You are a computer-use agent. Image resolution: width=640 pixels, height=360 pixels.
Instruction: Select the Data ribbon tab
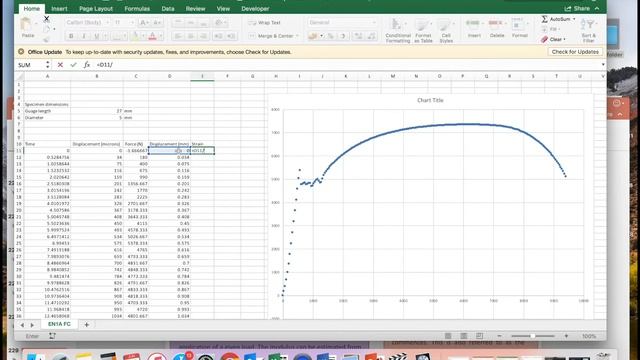coord(168,9)
